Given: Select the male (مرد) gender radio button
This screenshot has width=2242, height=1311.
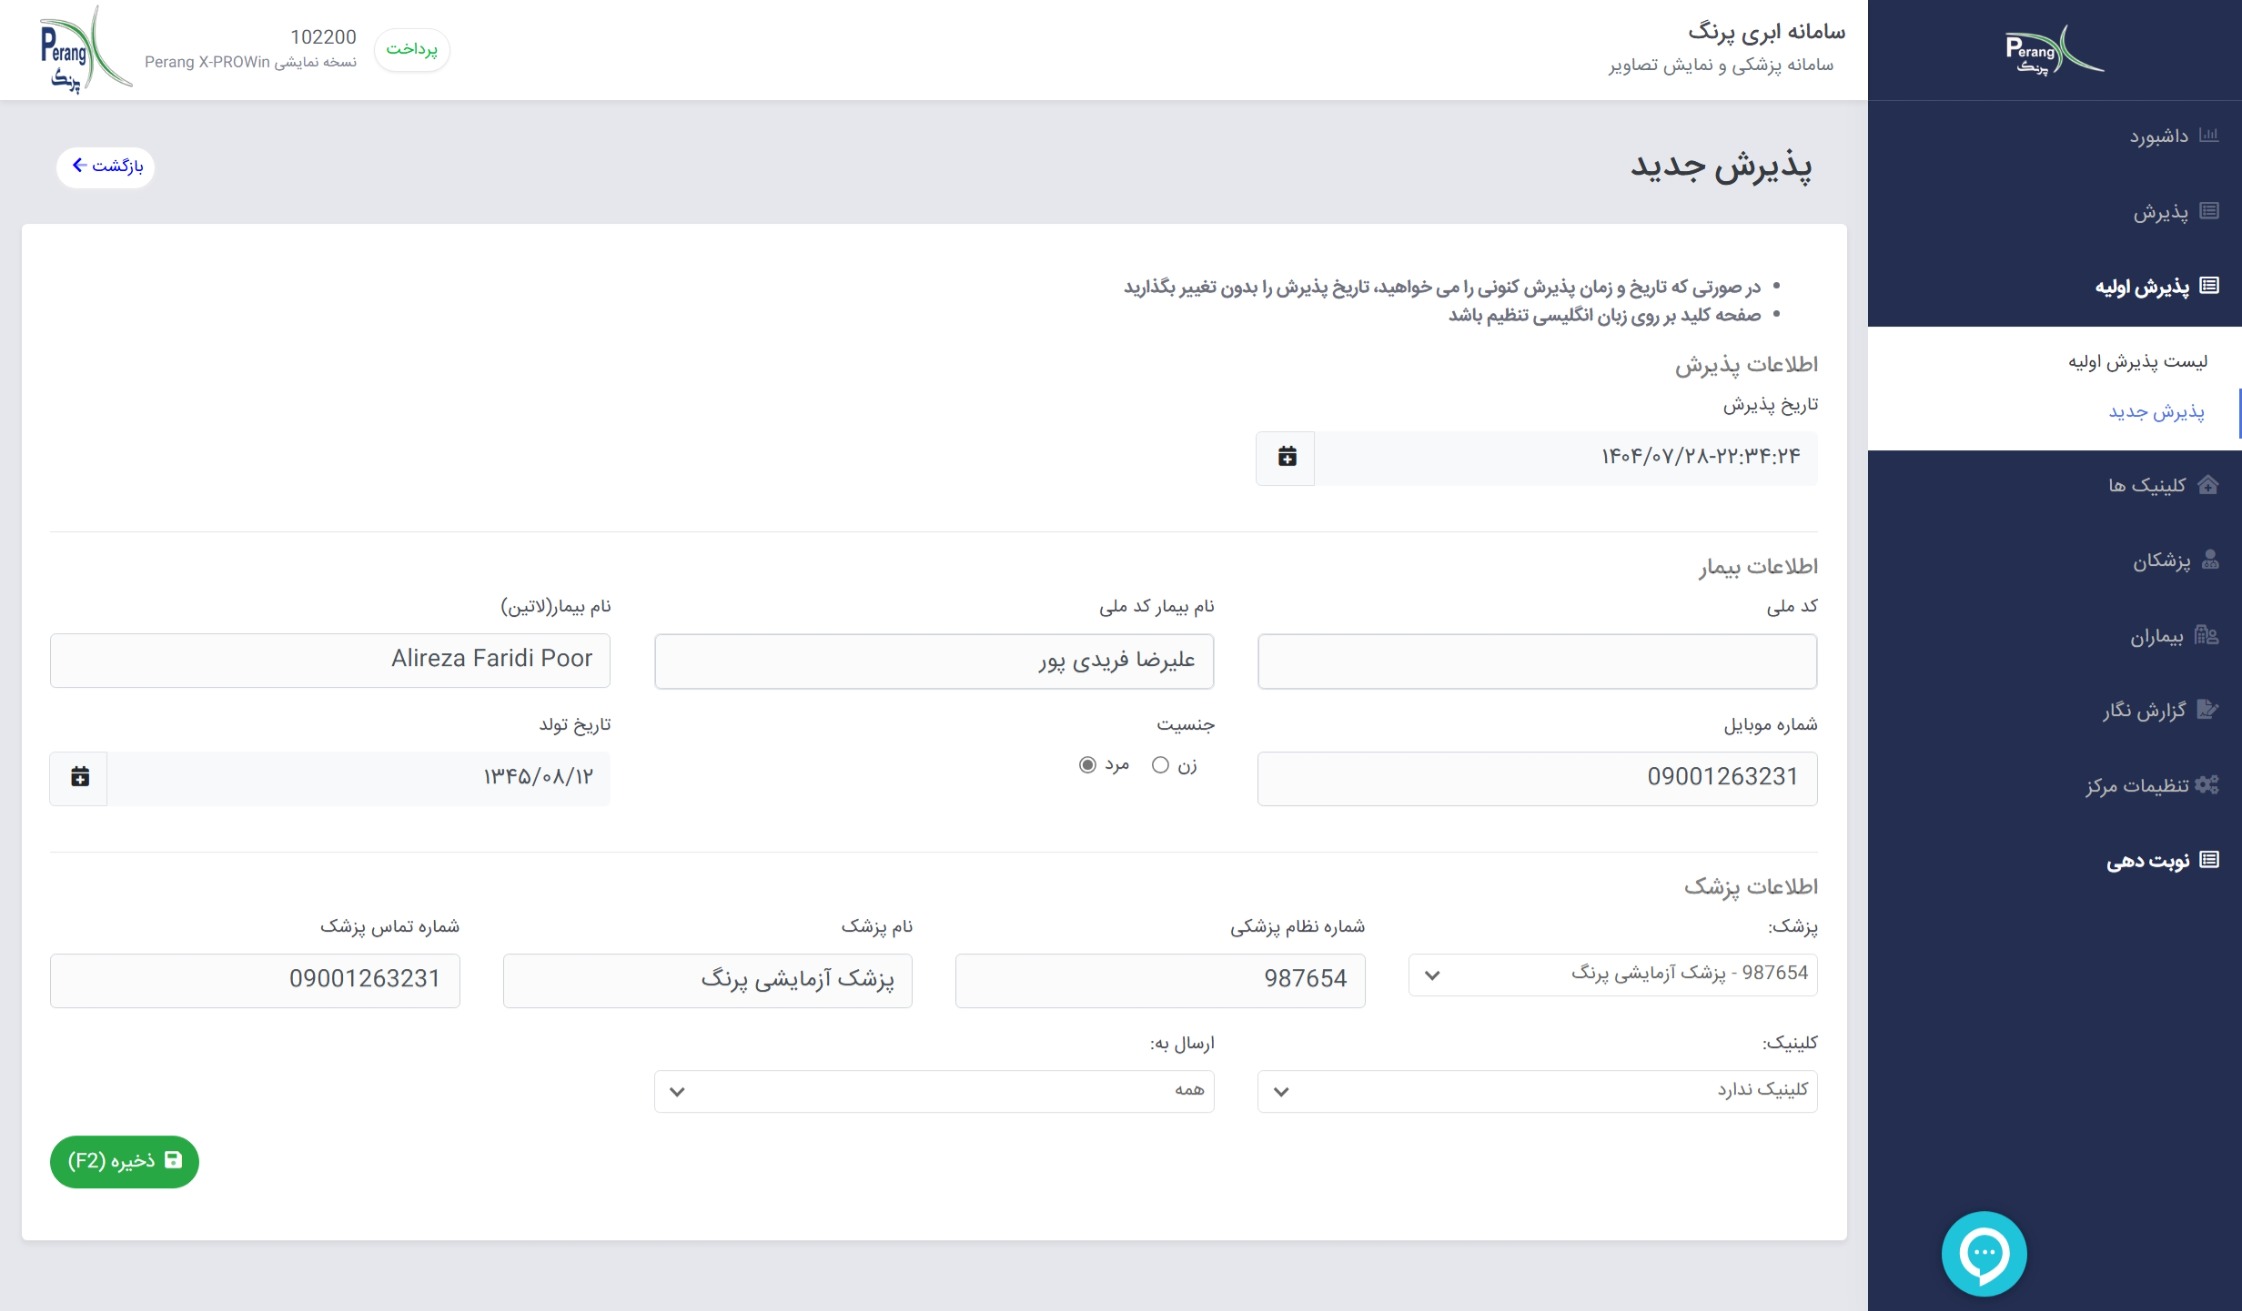Looking at the screenshot, I should 1088,765.
